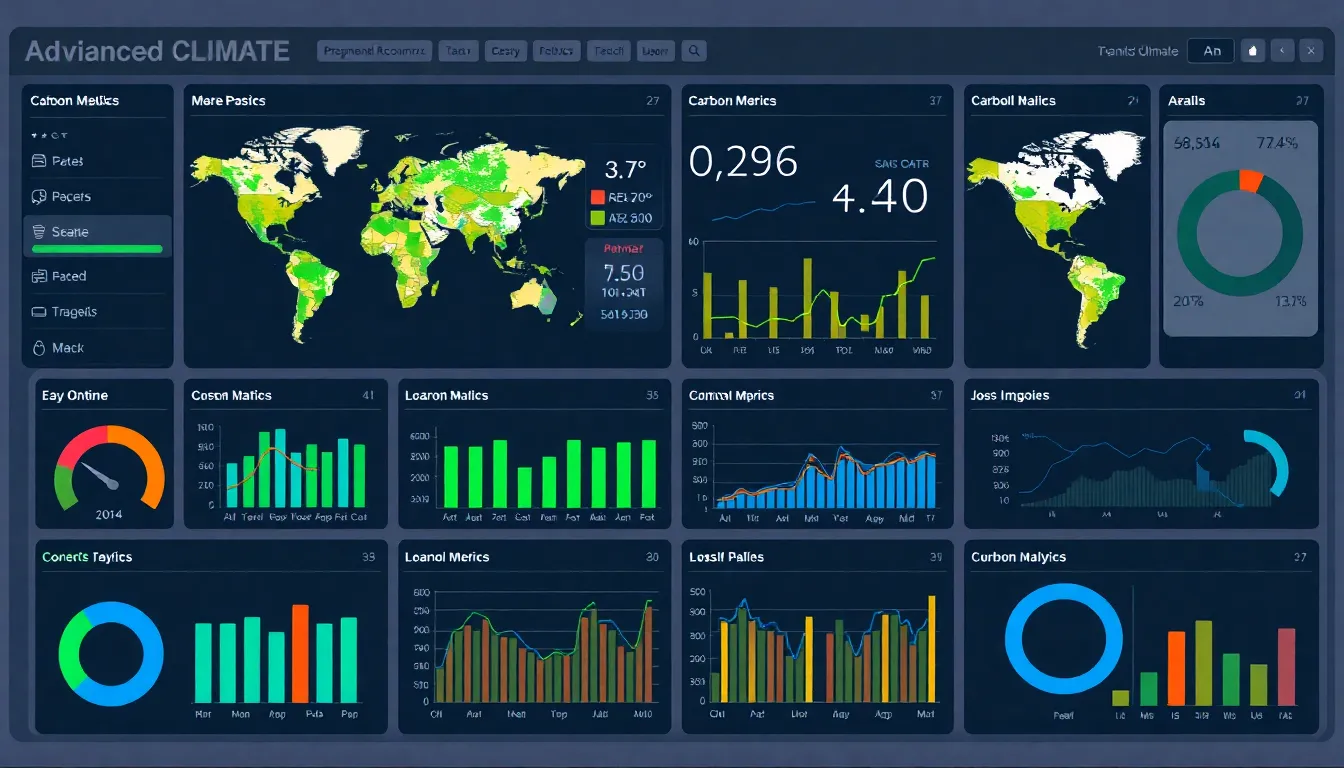Toggle the red REL legend entry on the map
Image resolution: width=1344 pixels, height=768 pixels.
pyautogui.click(x=600, y=197)
